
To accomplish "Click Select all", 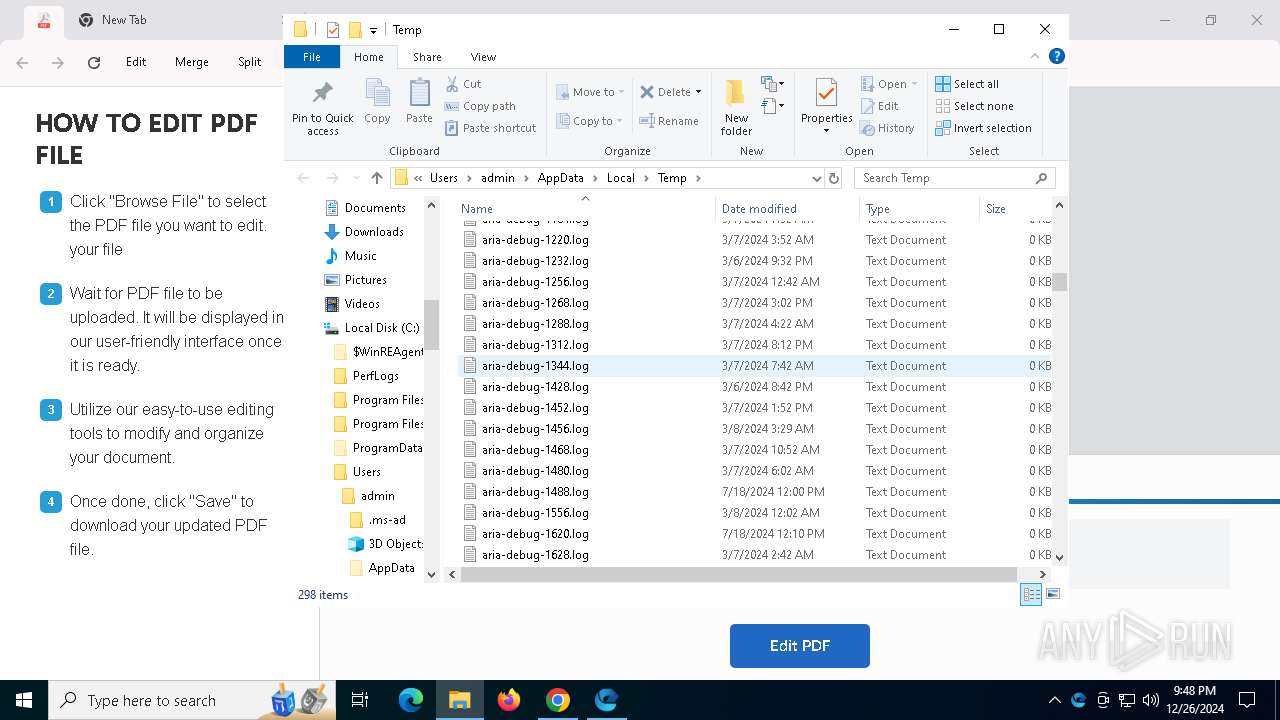I will 967,84.
